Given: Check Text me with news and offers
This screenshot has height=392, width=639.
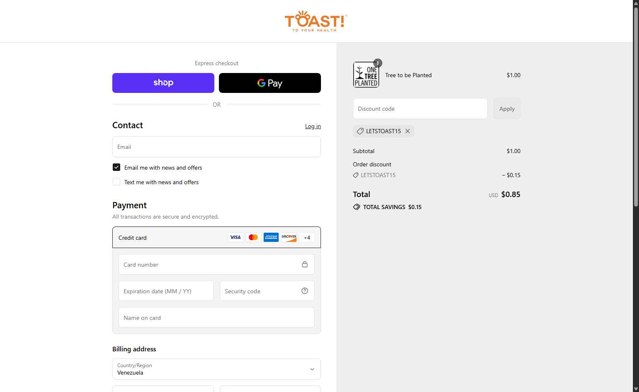Looking at the screenshot, I should point(117,182).
